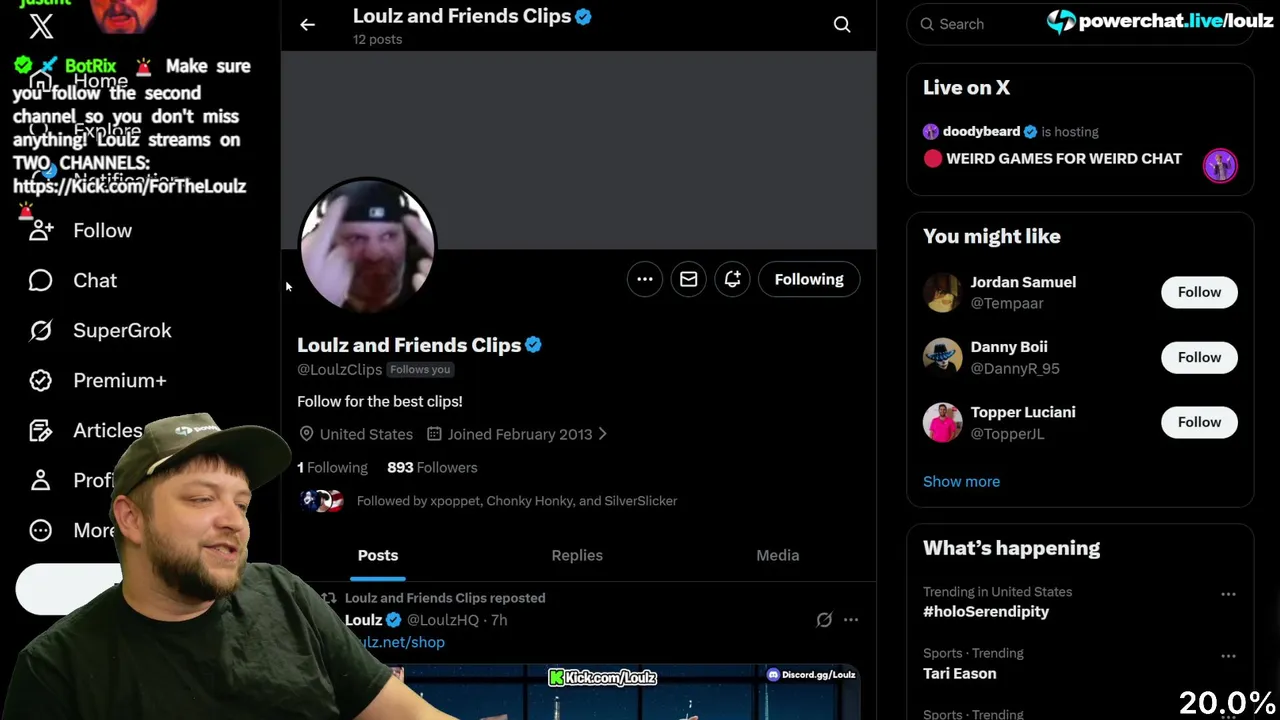This screenshot has width=1280, height=720.
Task: Expand Show more suggestions
Action: tap(961, 481)
